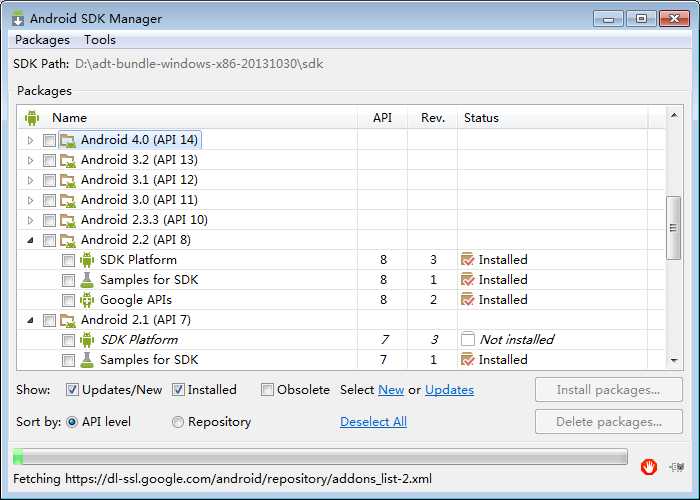
Task: Click the Rev. column header
Action: (x=433, y=118)
